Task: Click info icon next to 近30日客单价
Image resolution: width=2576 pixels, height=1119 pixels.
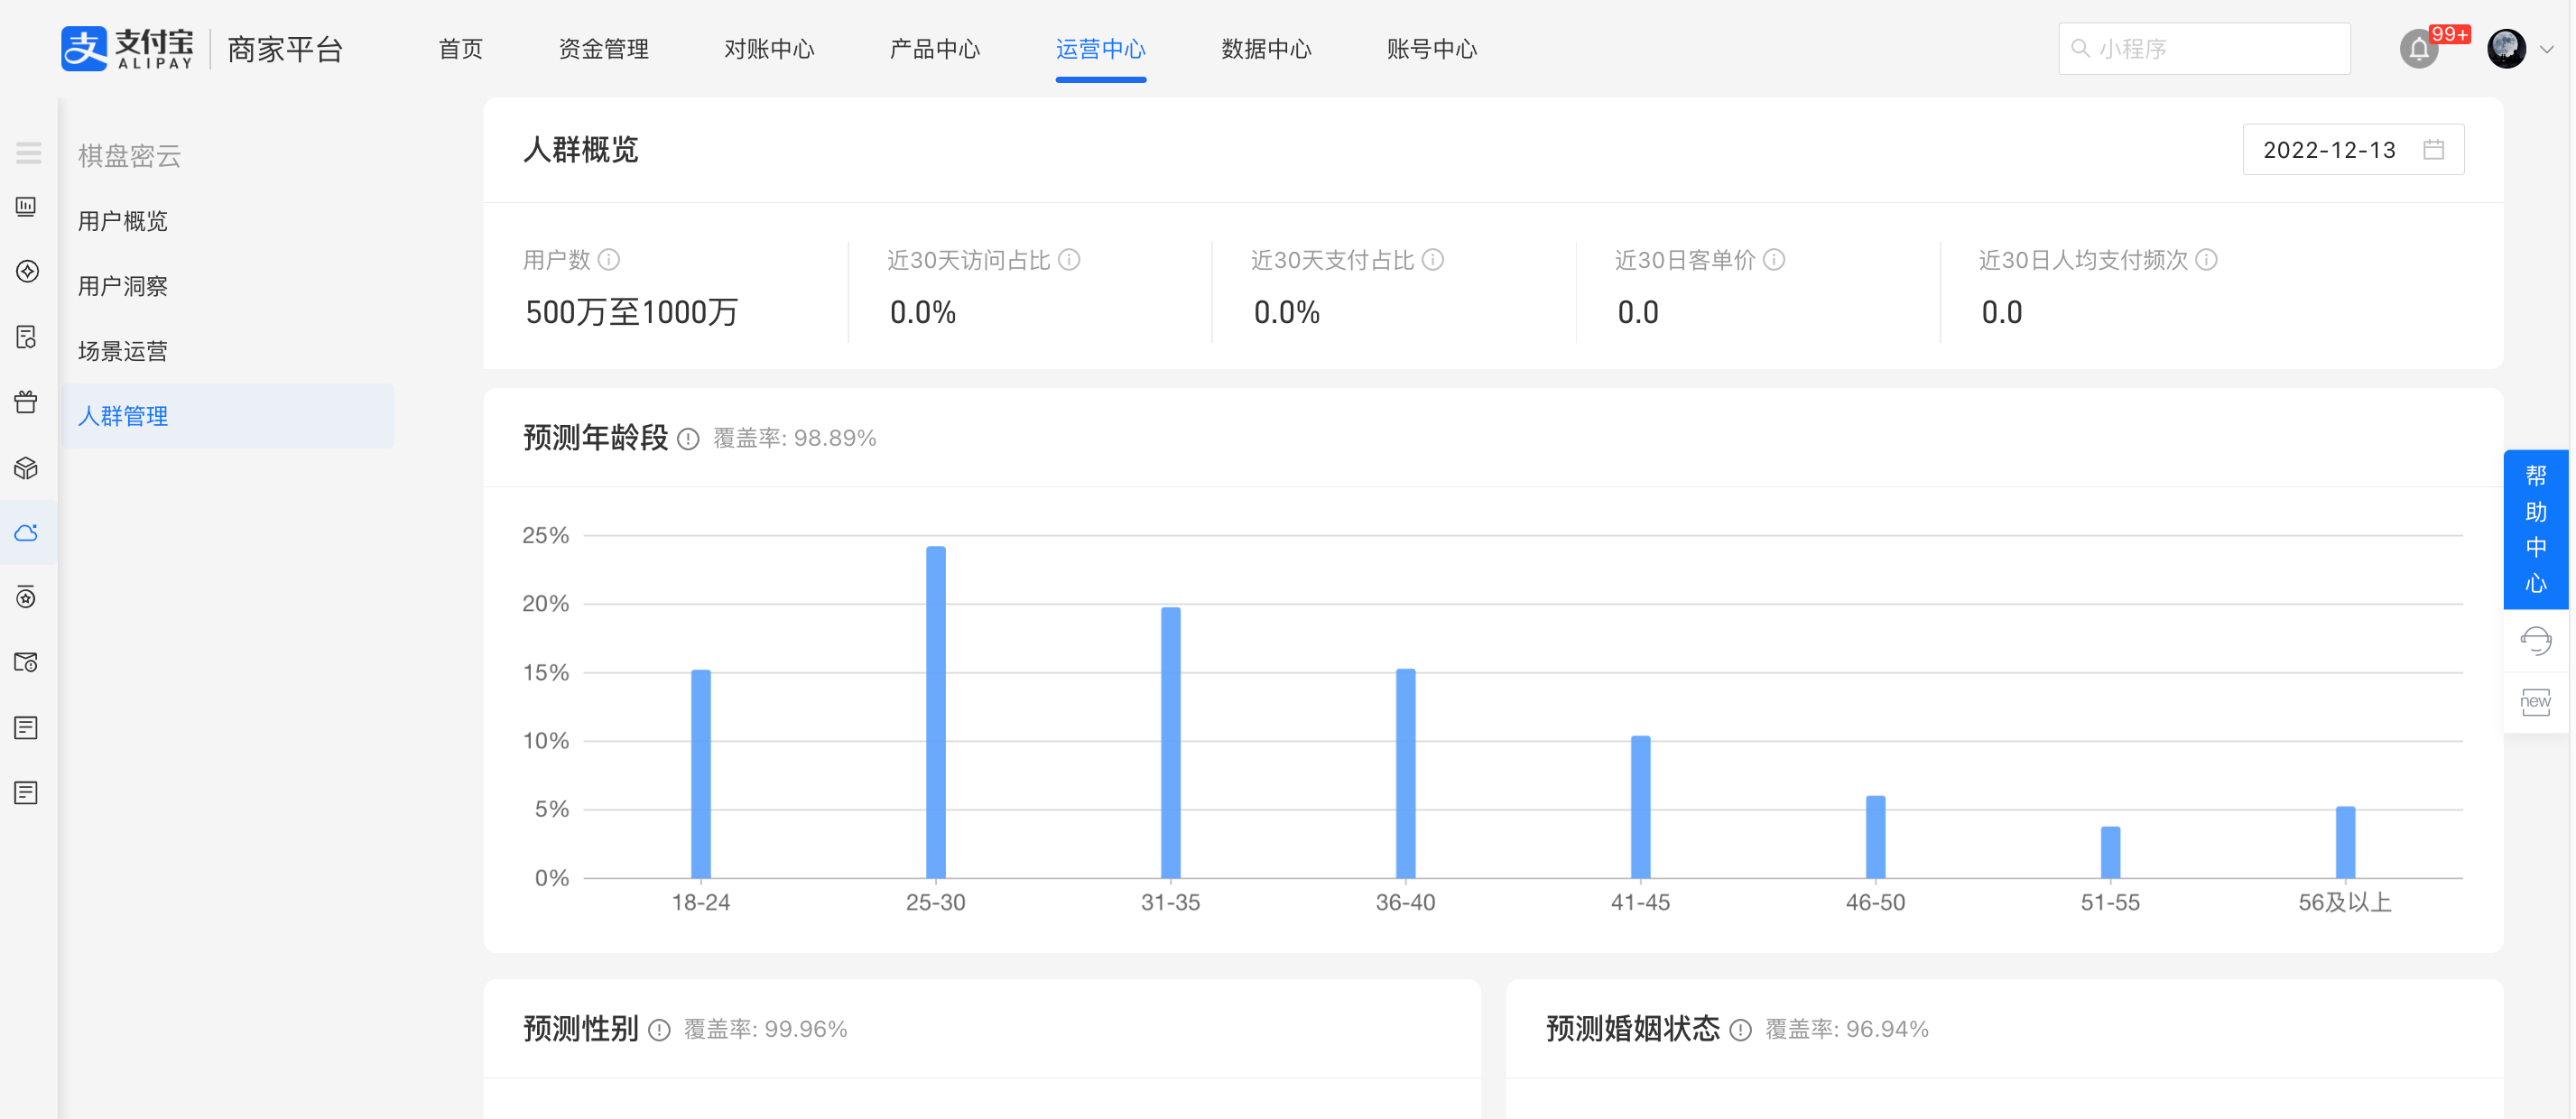Action: click(1774, 260)
